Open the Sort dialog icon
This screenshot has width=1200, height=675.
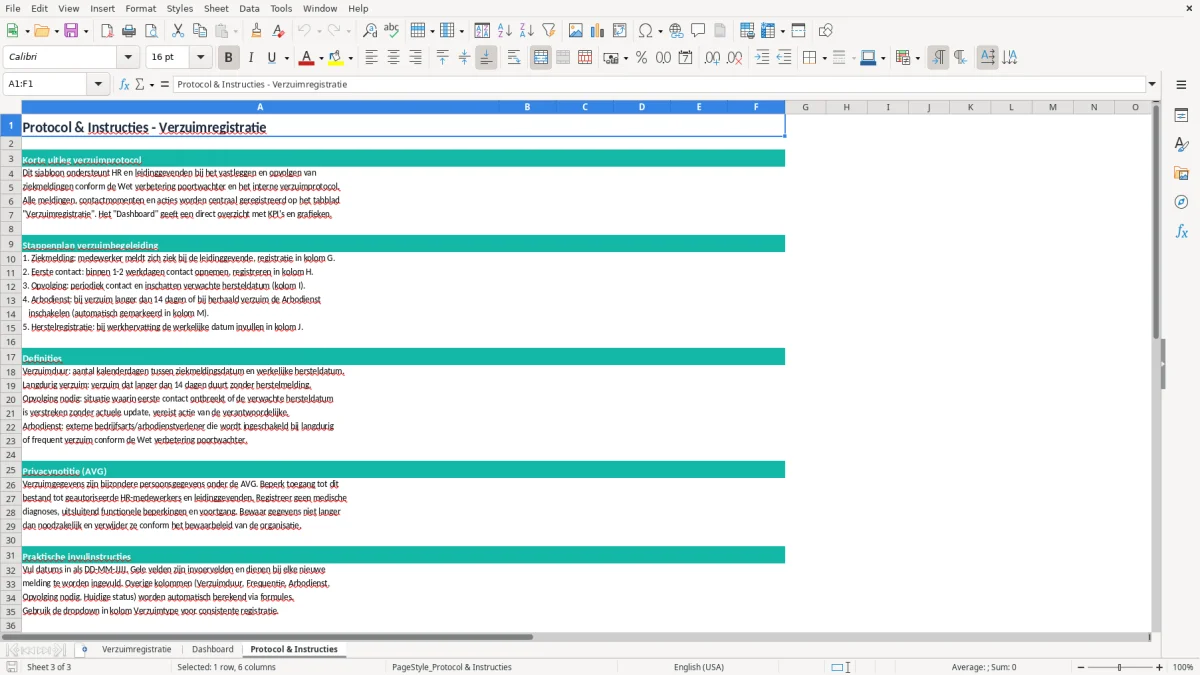(482, 31)
